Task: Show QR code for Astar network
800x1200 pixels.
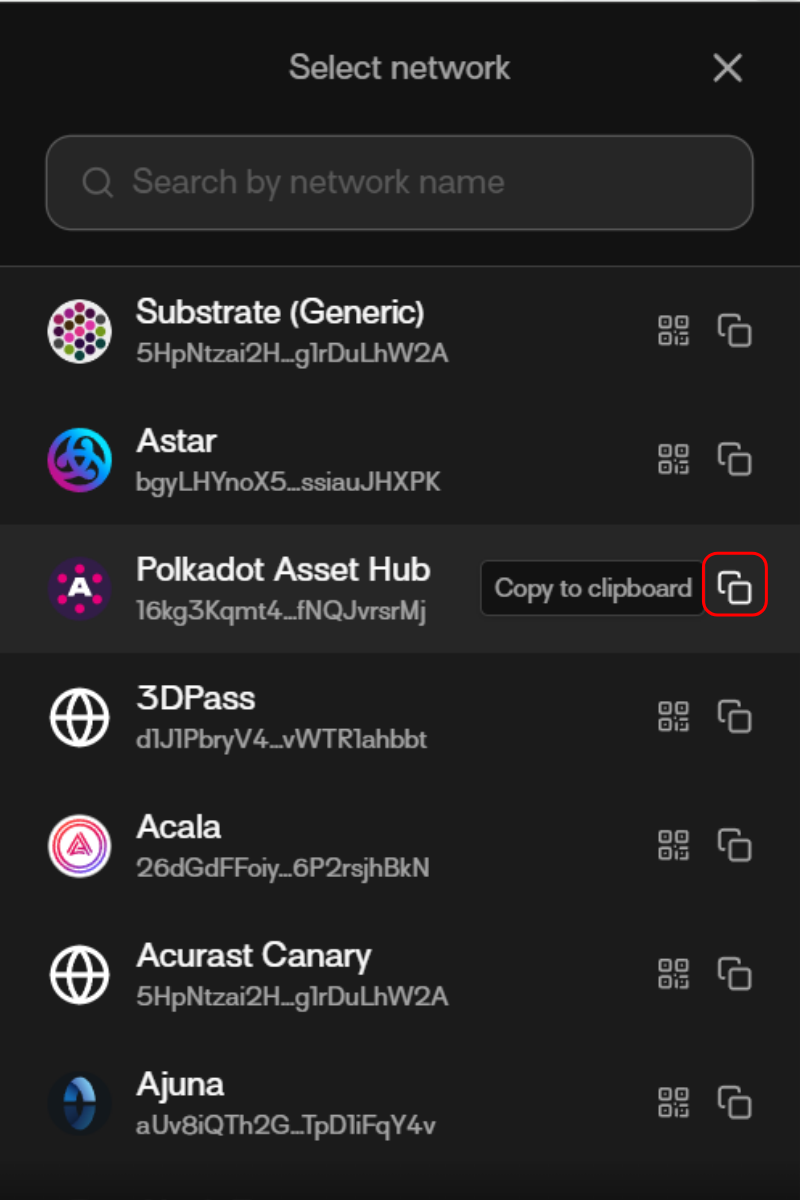Action: click(x=674, y=460)
